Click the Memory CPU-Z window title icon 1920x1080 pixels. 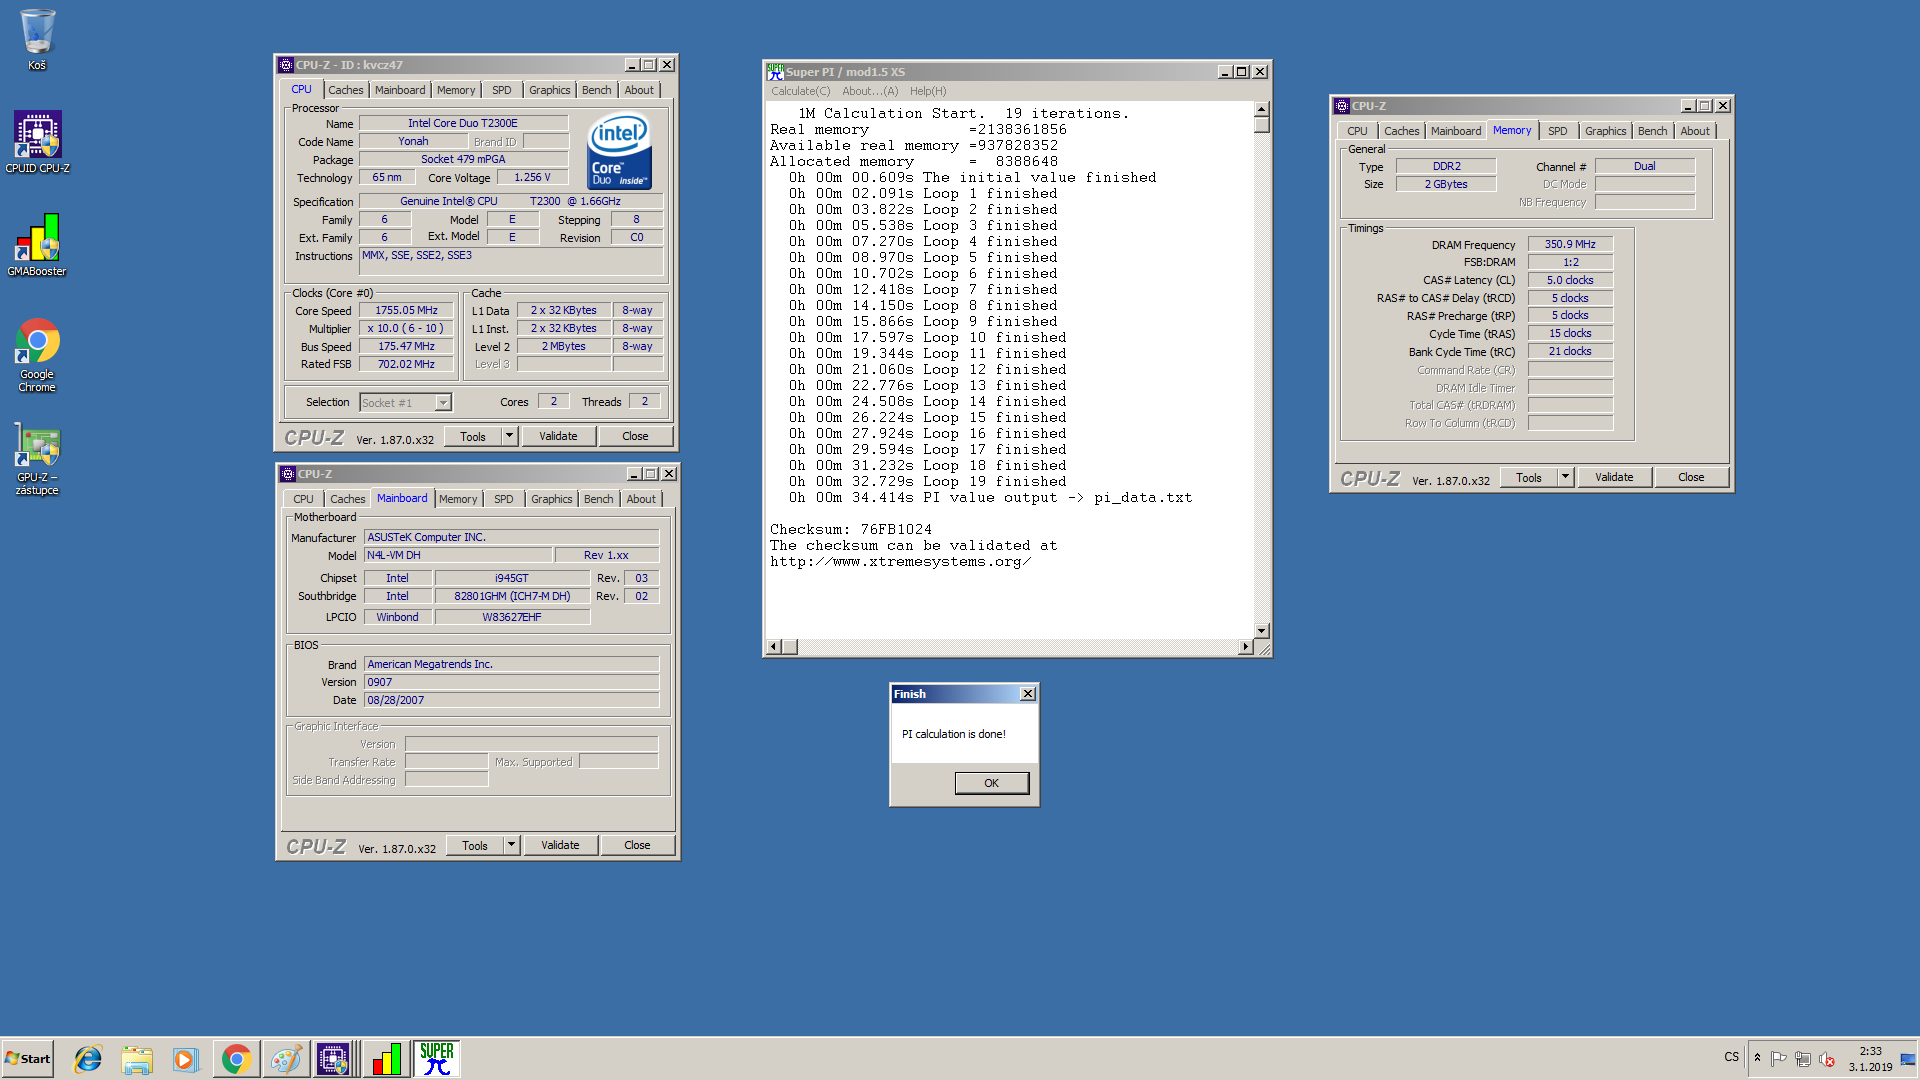pyautogui.click(x=1342, y=106)
